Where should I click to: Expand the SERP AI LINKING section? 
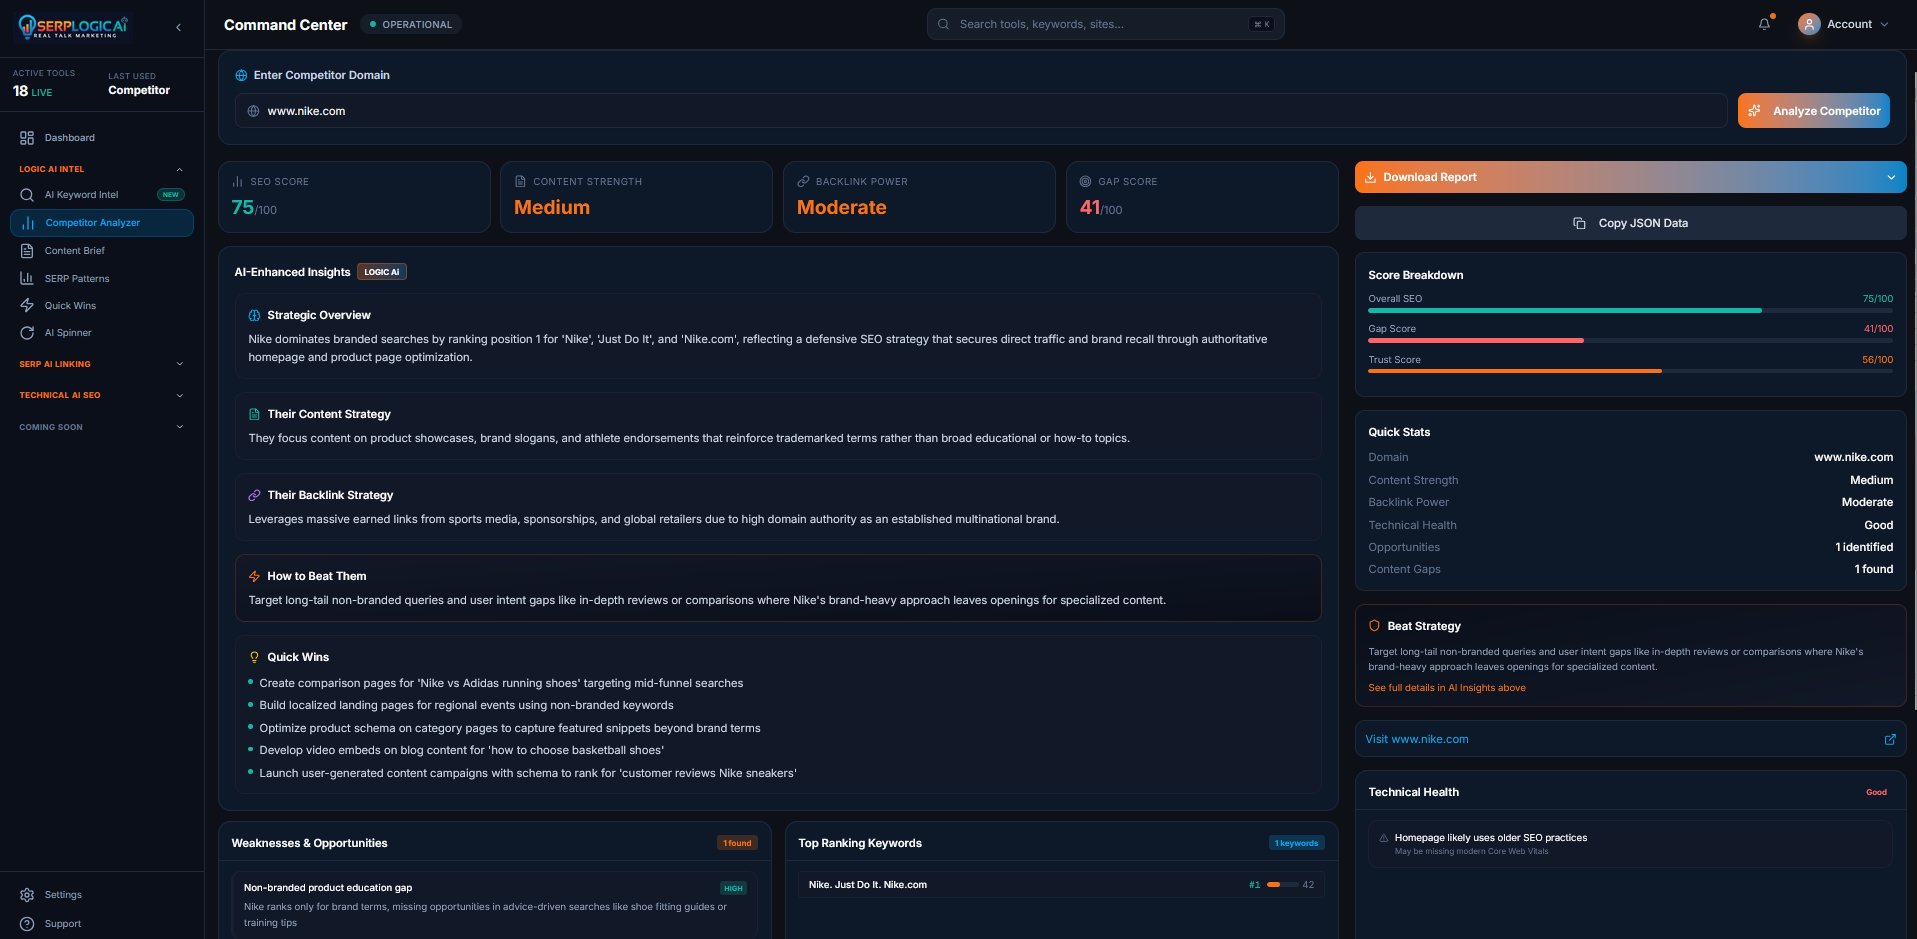tap(180, 364)
